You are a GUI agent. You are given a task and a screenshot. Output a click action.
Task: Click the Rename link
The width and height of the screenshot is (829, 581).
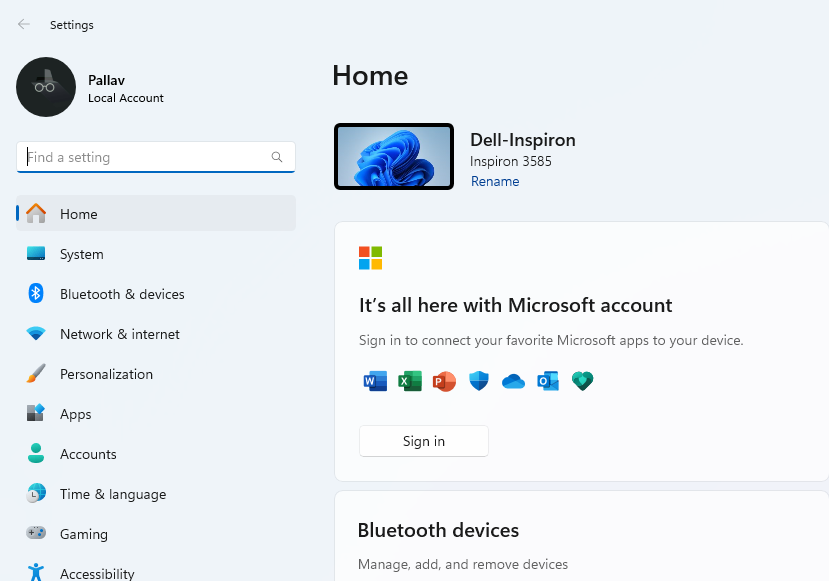[495, 181]
